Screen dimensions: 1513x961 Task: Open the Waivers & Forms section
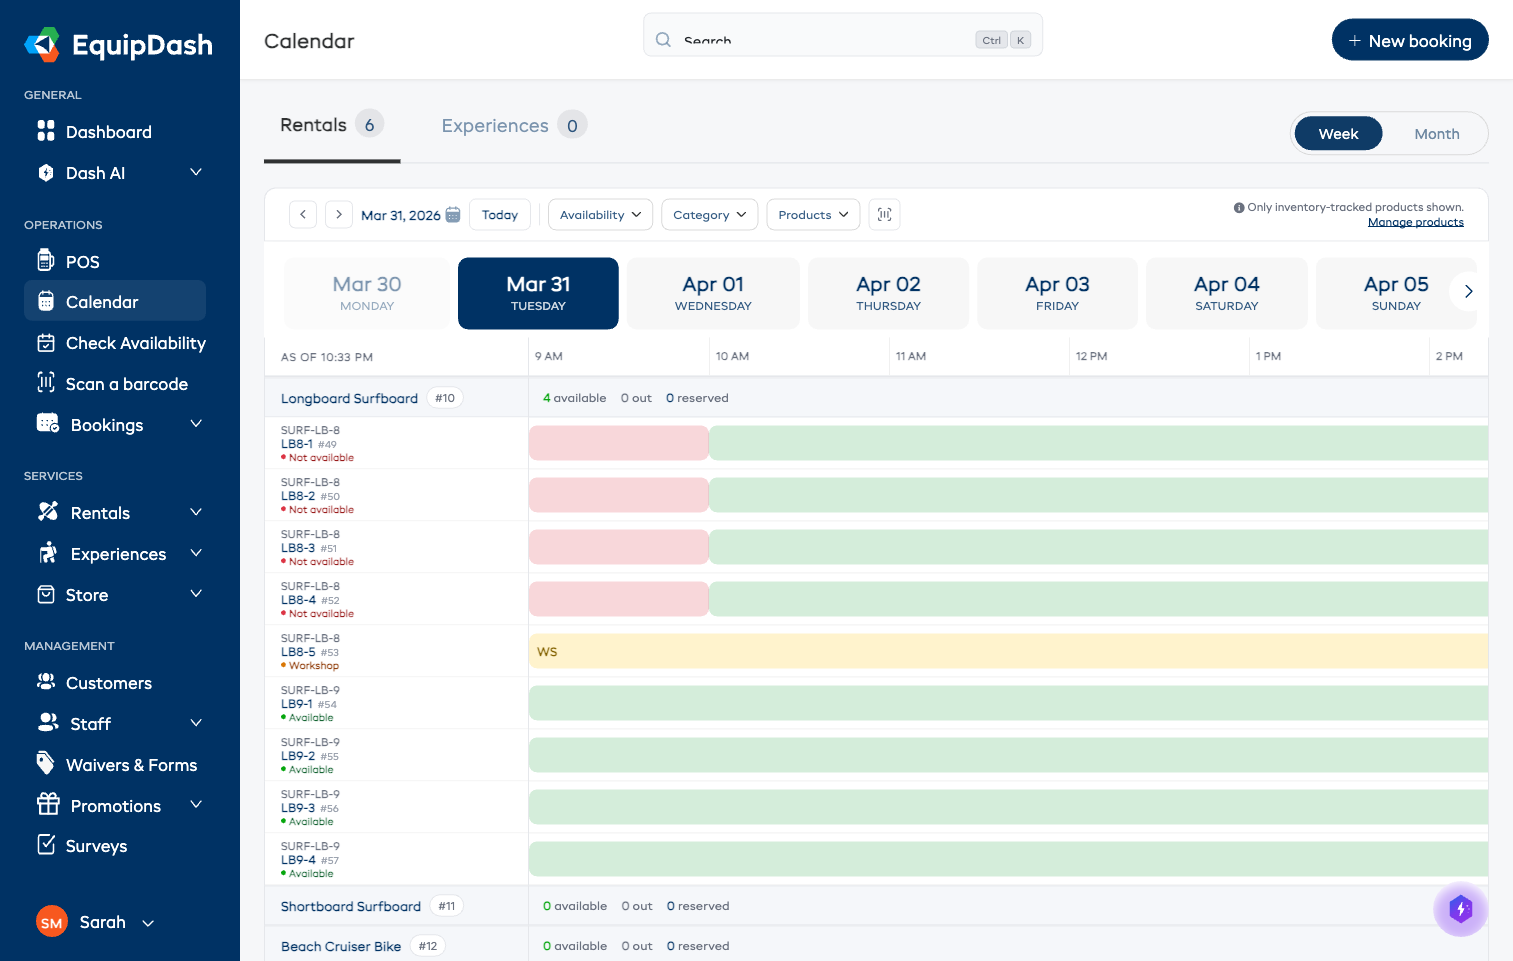[x=131, y=765]
